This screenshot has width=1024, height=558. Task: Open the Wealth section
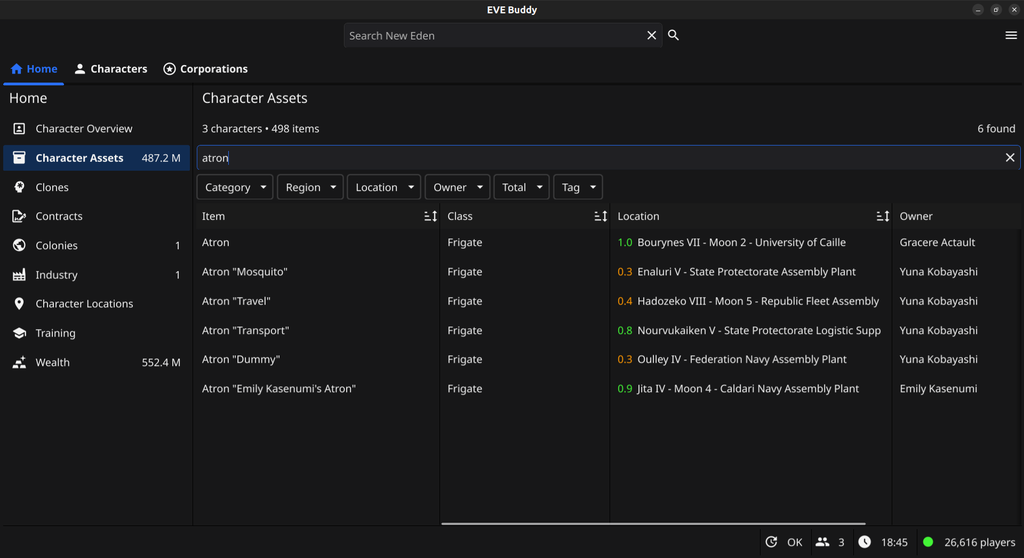[x=96, y=362]
